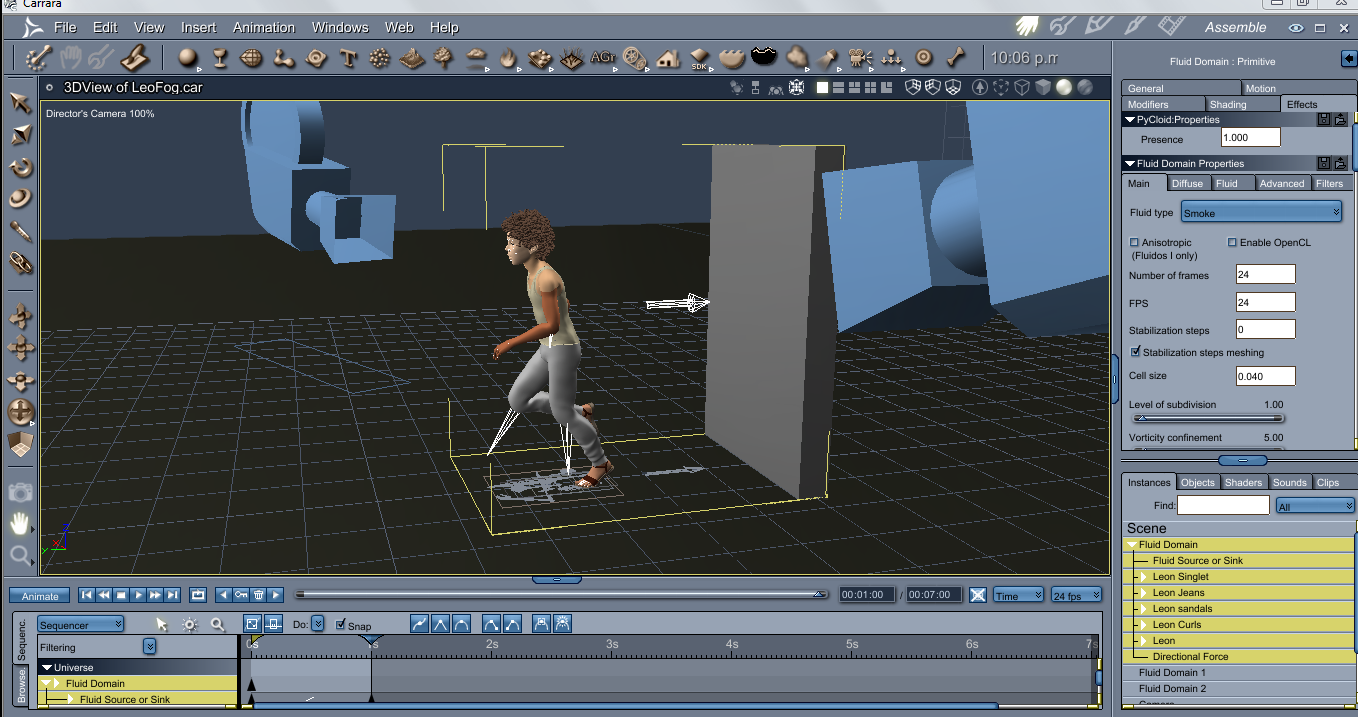
Task: Open the Sequencer dropdown
Action: (x=81, y=624)
